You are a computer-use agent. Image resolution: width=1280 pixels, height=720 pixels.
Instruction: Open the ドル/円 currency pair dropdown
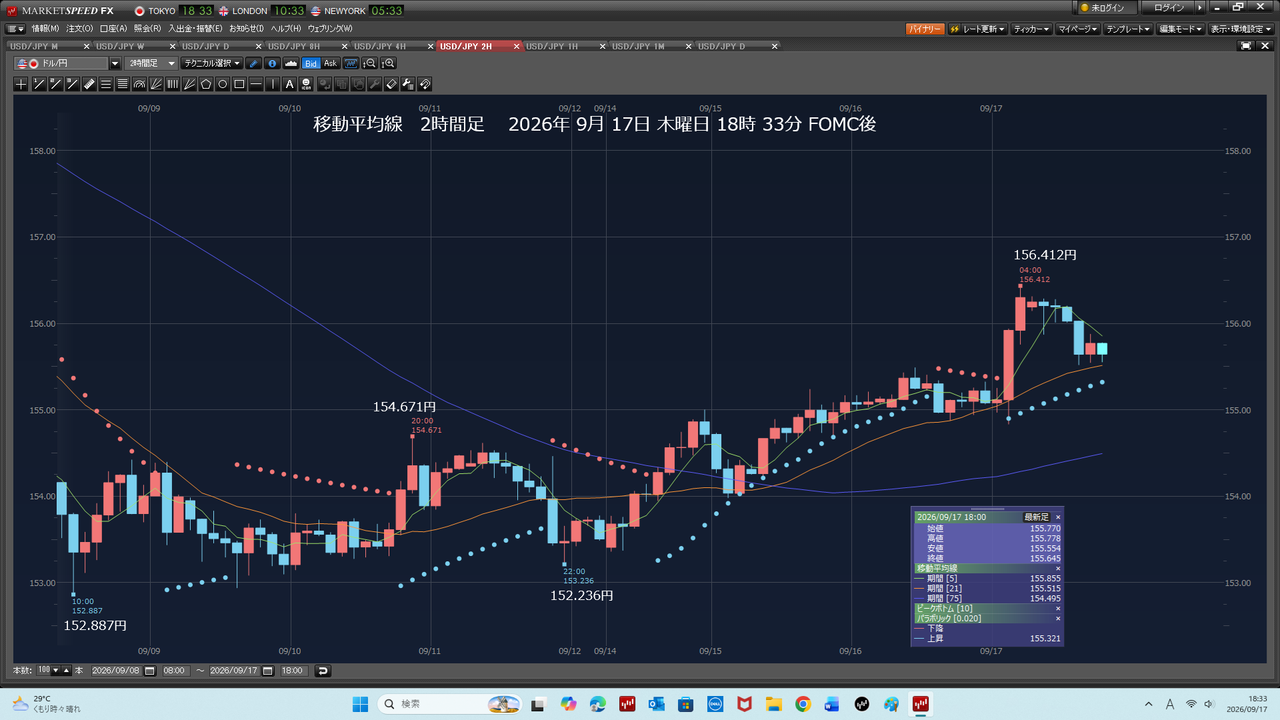point(114,63)
